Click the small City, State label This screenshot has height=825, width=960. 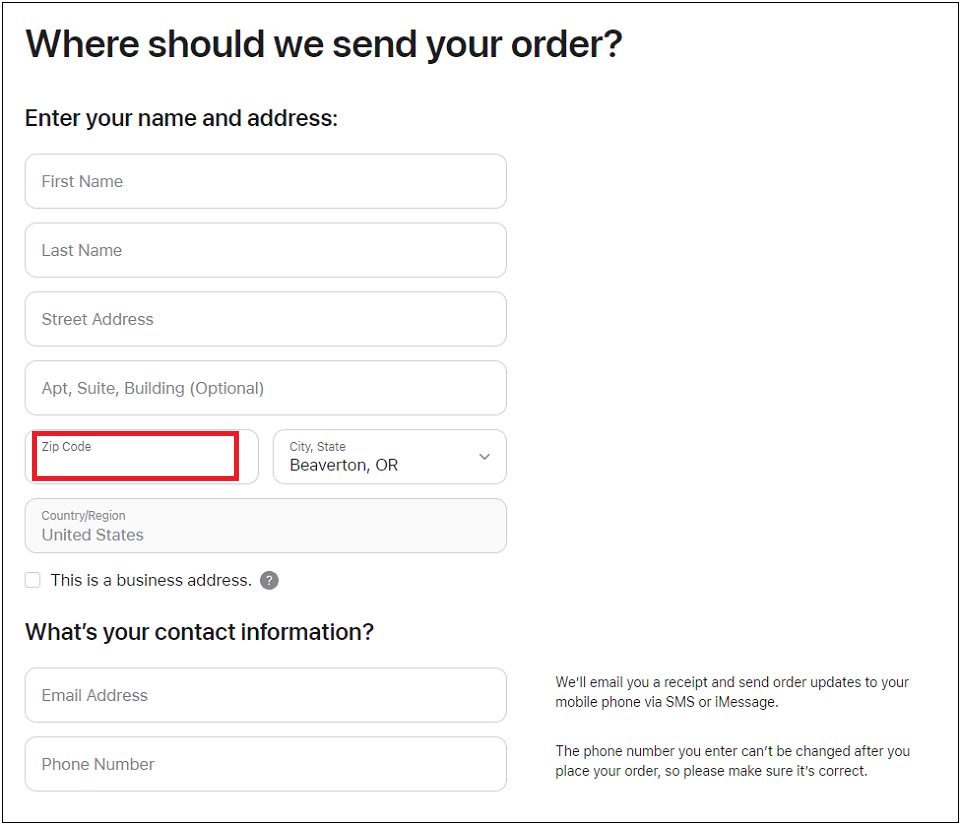tap(317, 447)
